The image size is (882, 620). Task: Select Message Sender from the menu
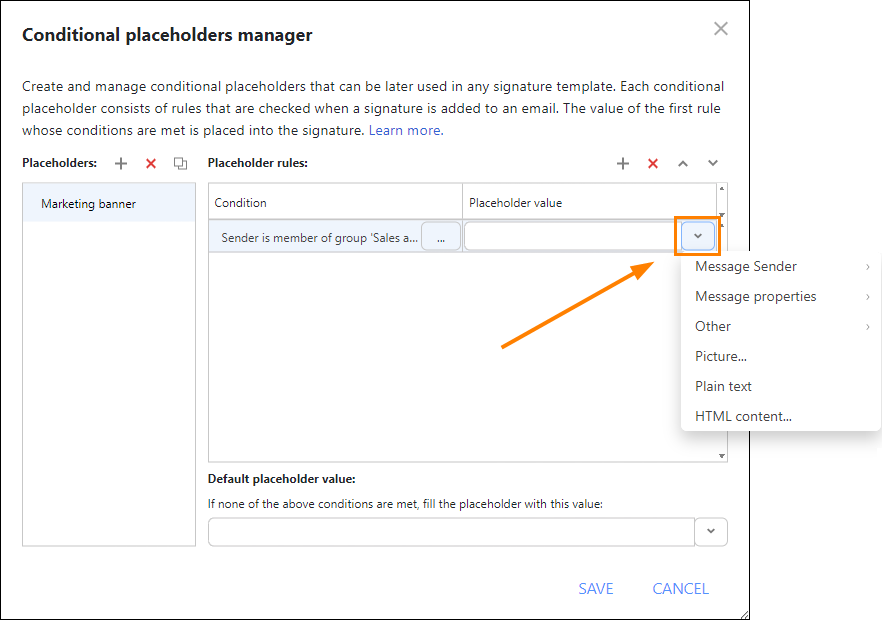tap(744, 266)
